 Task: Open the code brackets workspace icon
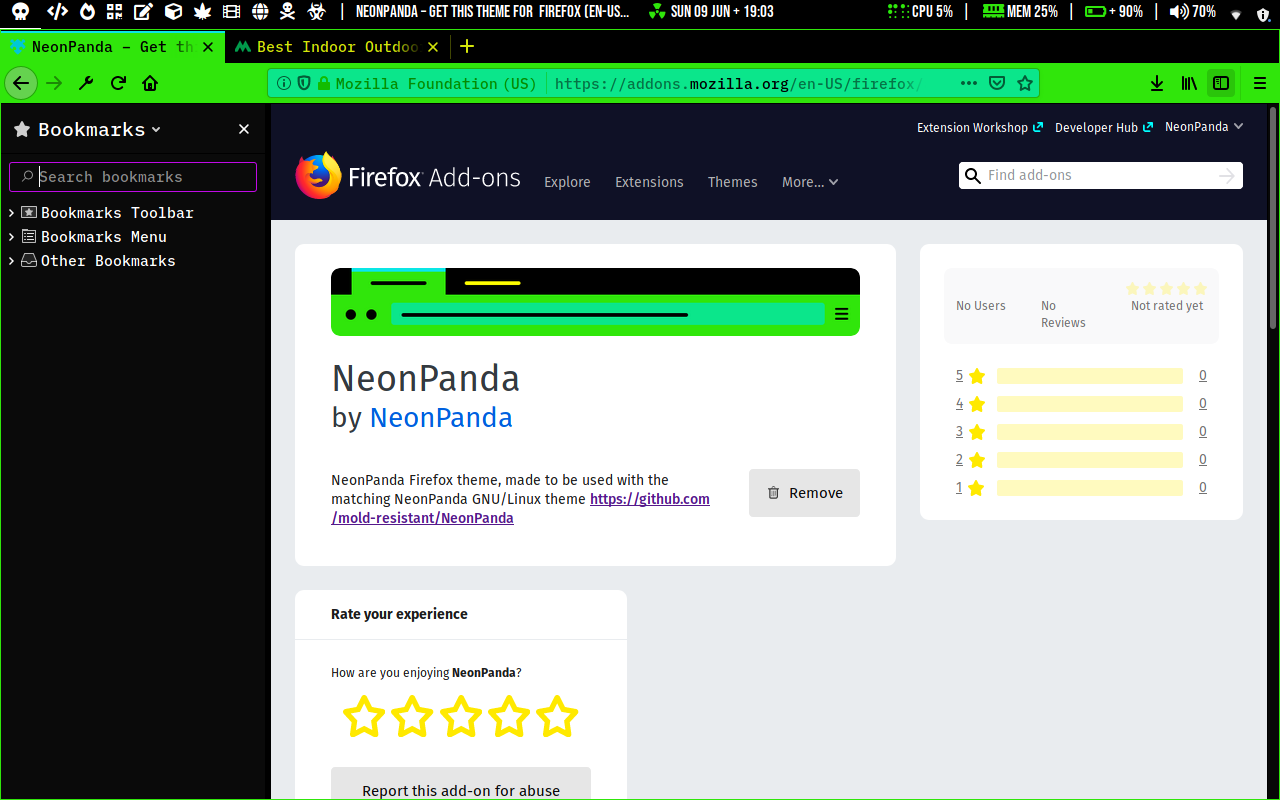[x=58, y=12]
